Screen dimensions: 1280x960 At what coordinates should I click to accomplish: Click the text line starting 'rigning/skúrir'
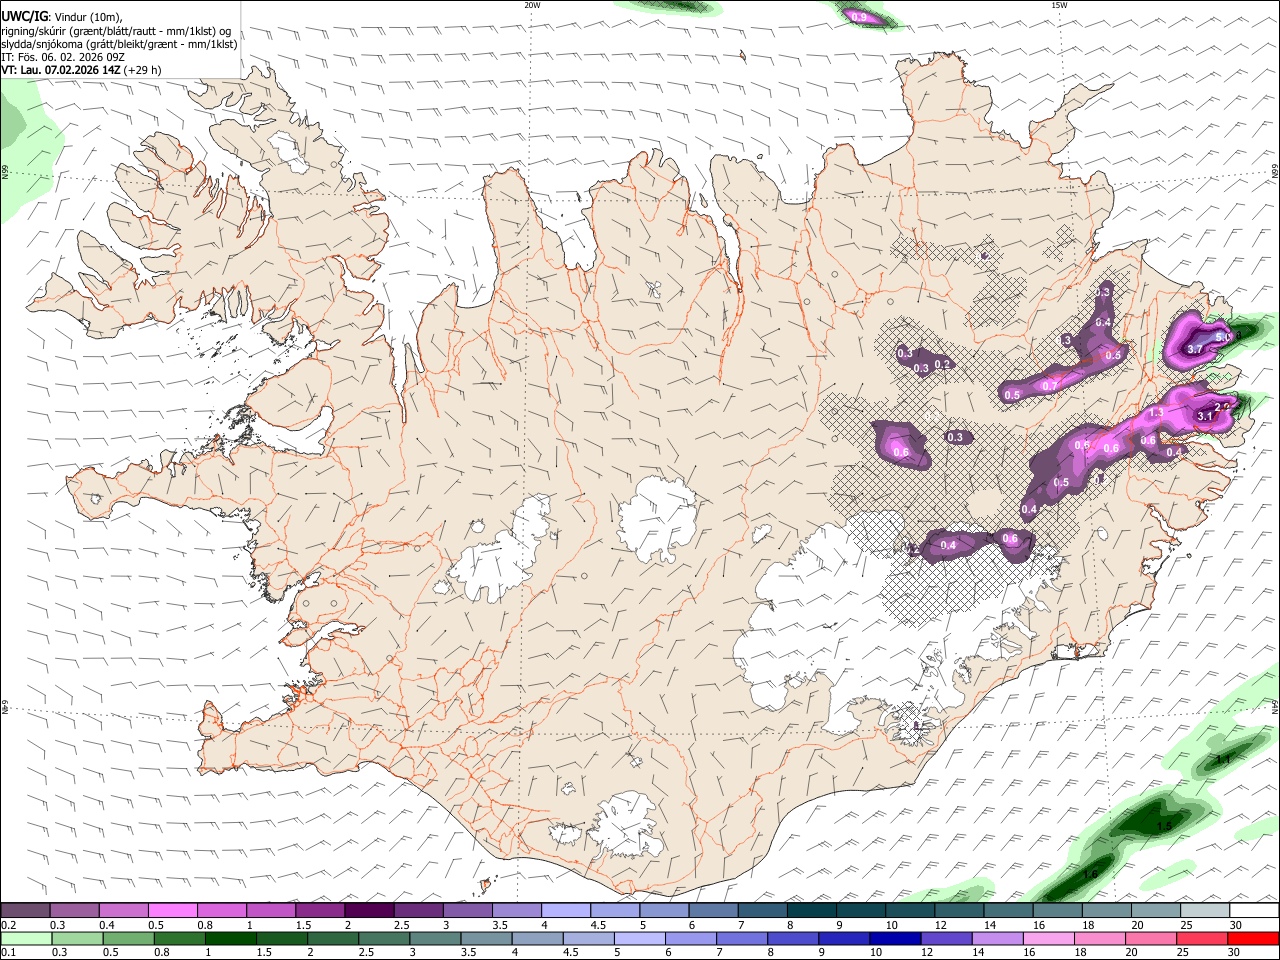(115, 31)
